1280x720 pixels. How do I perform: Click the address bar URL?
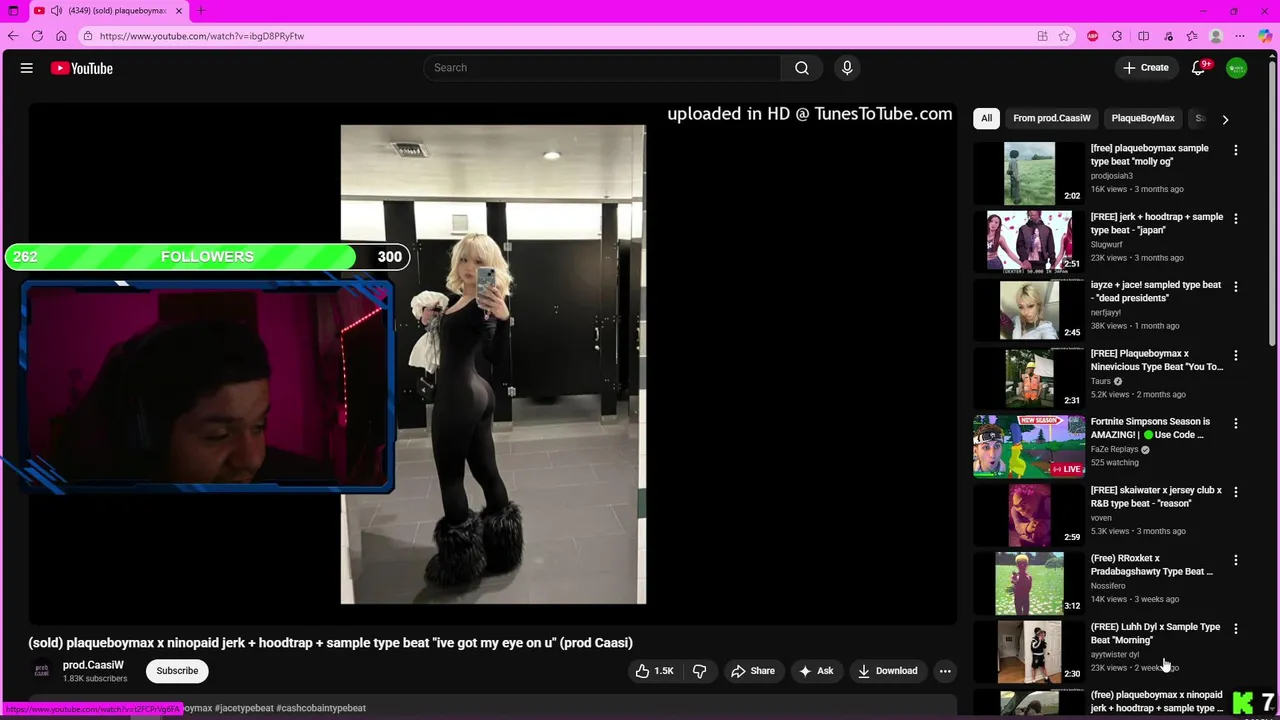click(202, 36)
